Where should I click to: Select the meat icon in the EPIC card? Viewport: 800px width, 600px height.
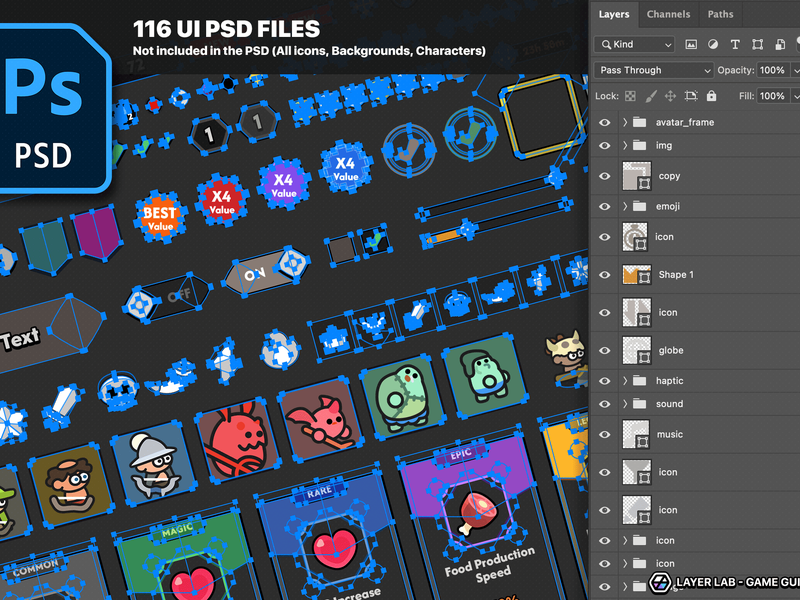tap(476, 514)
